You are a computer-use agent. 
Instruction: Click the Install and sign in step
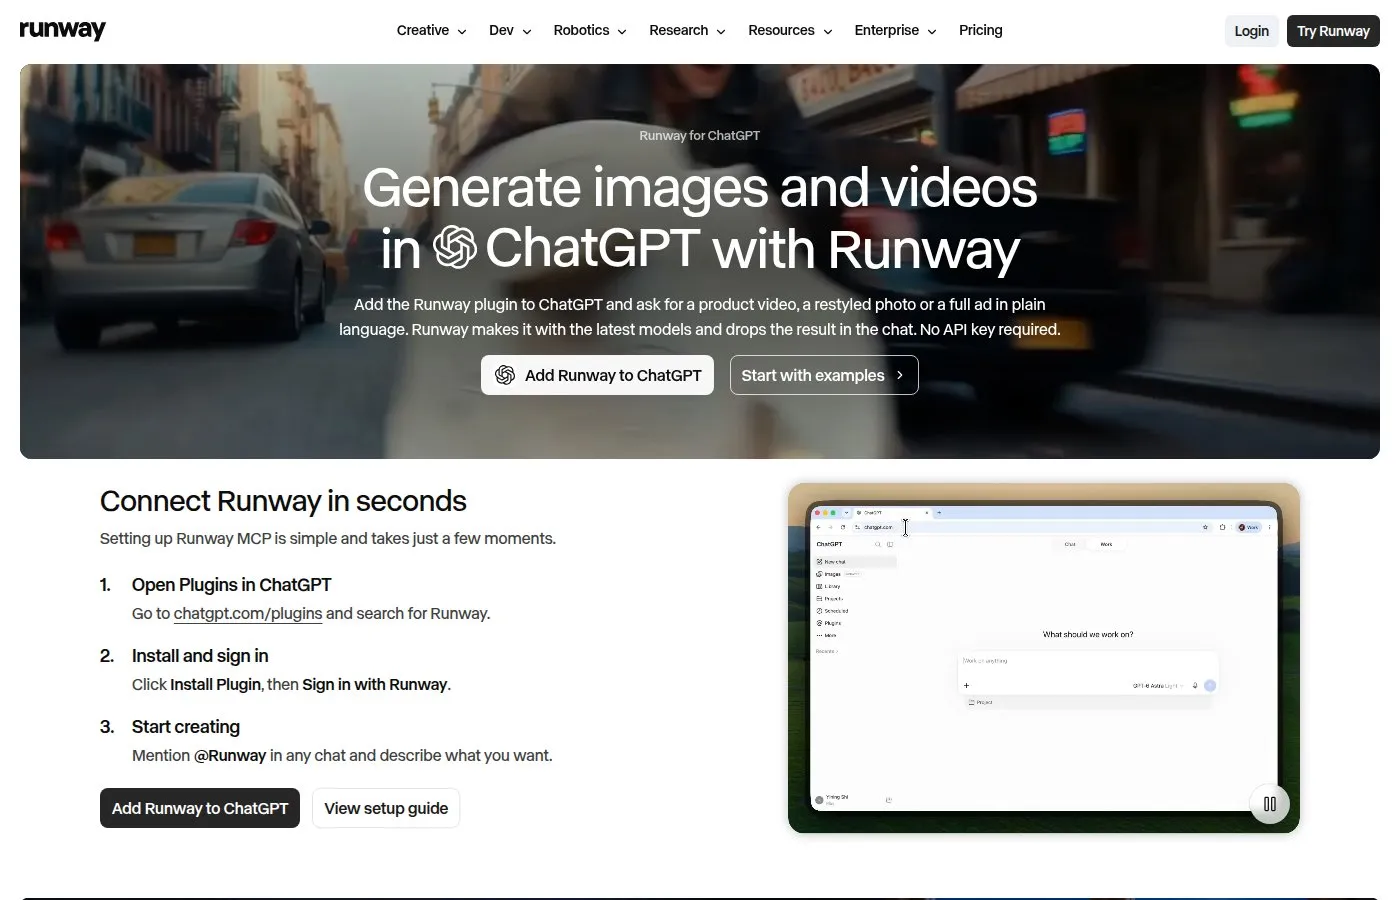[x=200, y=656]
